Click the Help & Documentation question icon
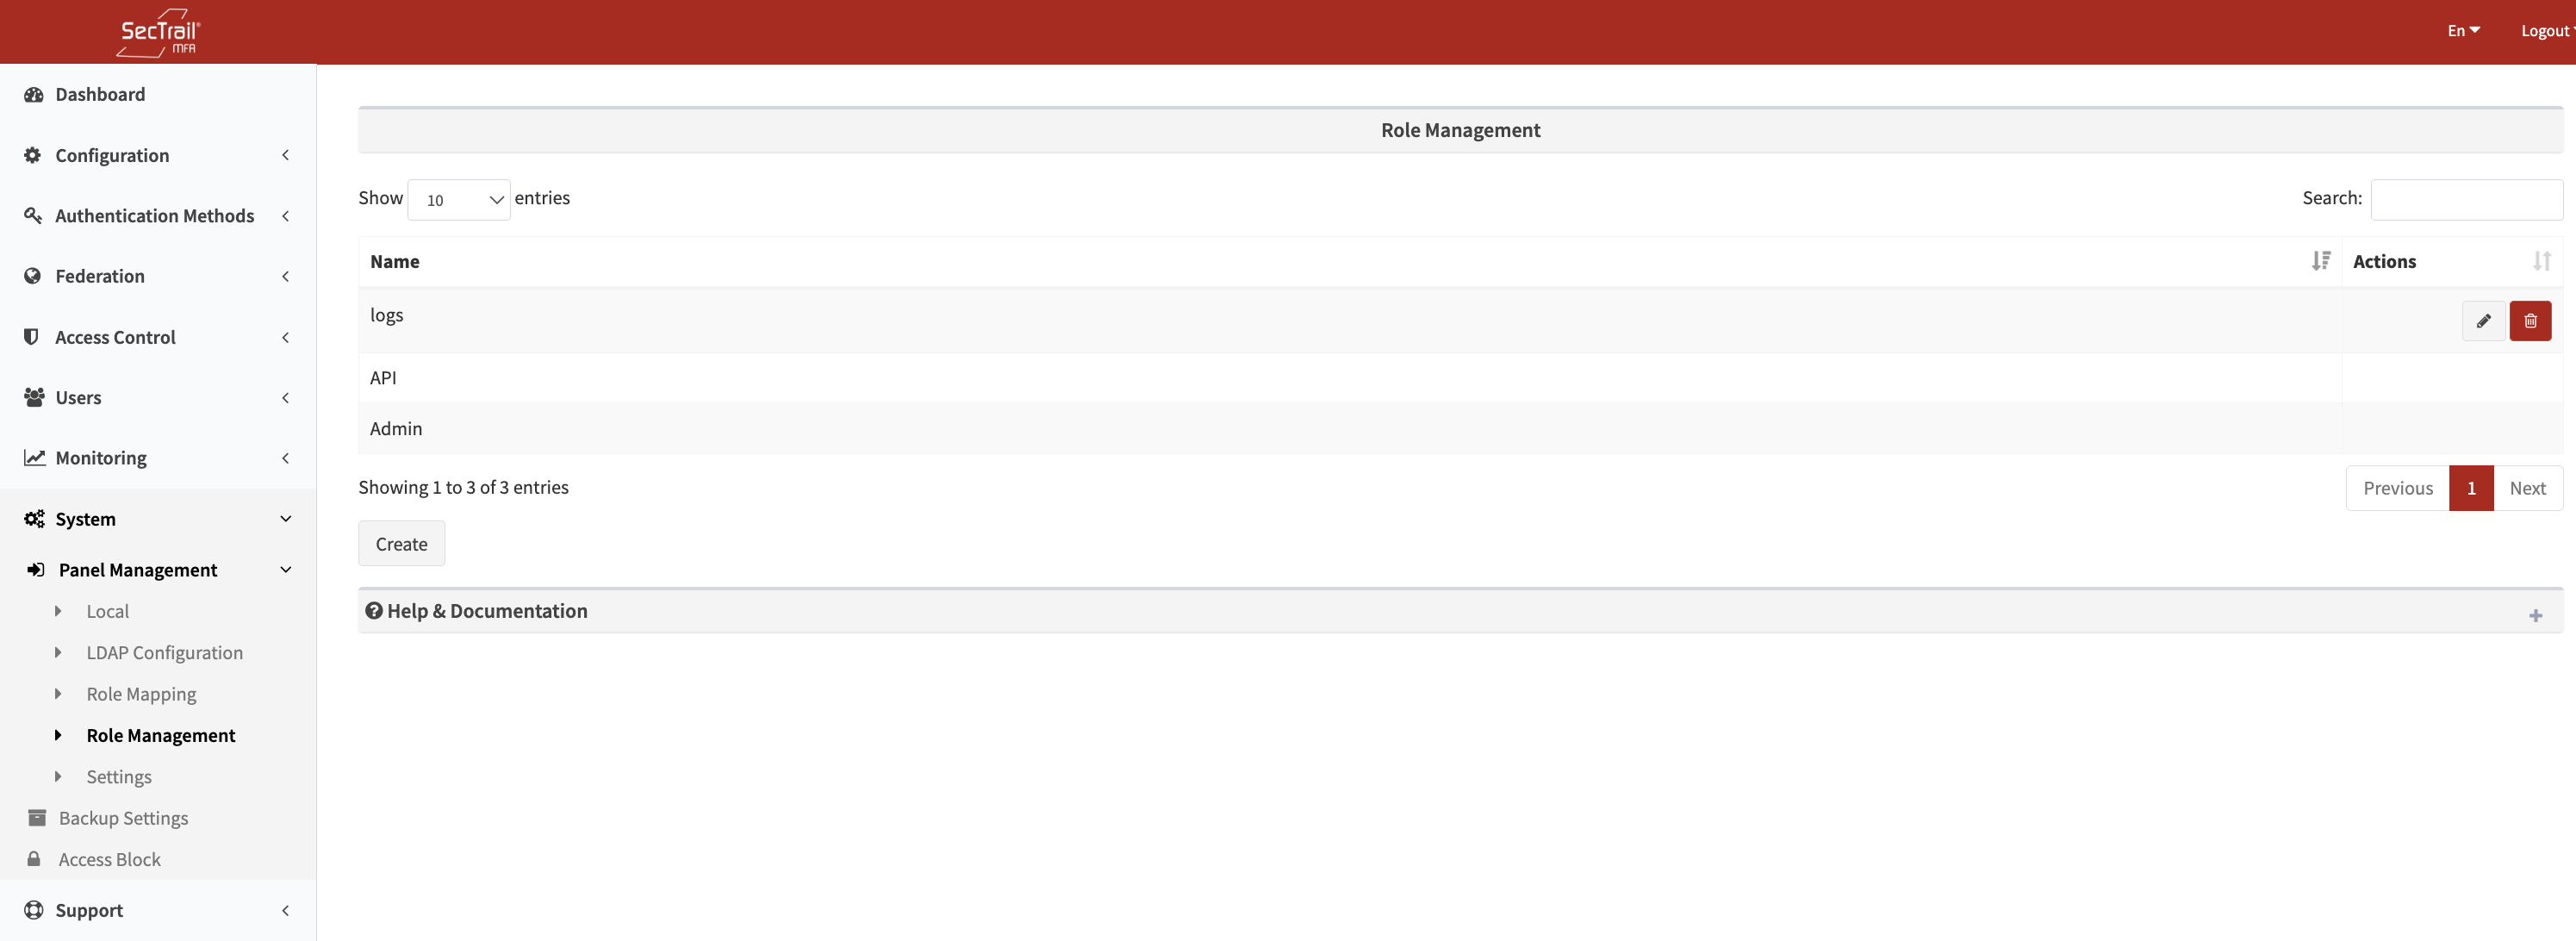This screenshot has height=941, width=2576. 373,611
